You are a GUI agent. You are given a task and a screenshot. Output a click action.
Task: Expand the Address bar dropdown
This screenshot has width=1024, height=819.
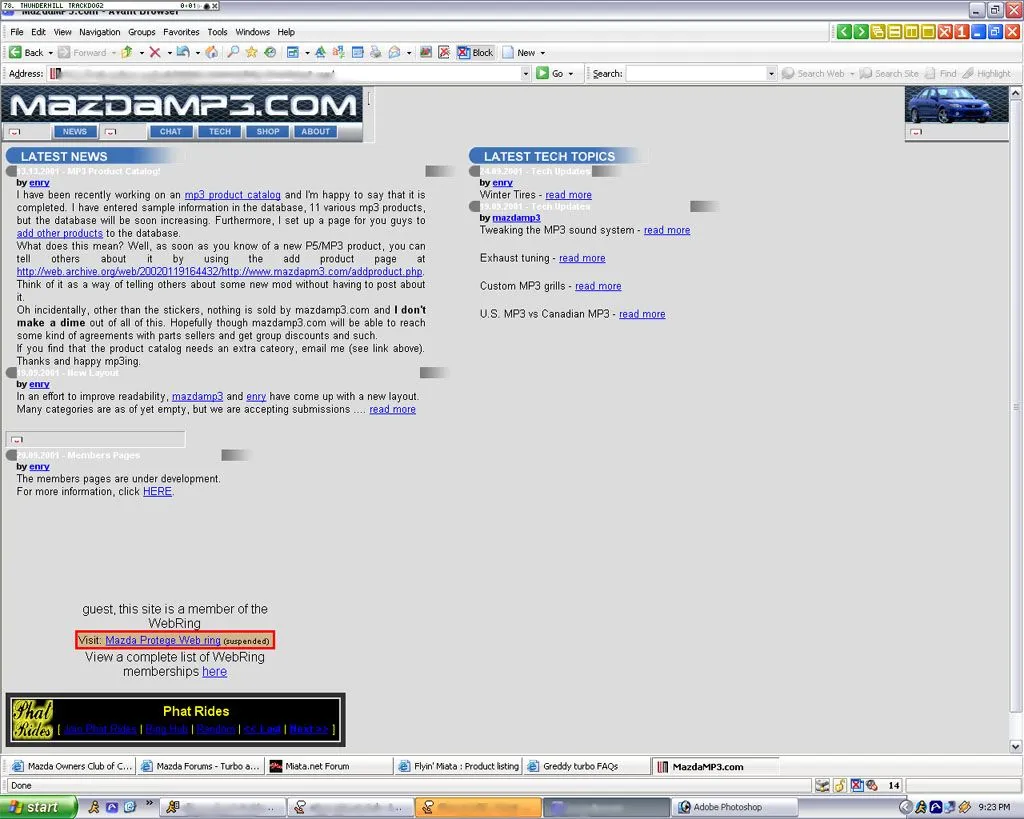524,72
